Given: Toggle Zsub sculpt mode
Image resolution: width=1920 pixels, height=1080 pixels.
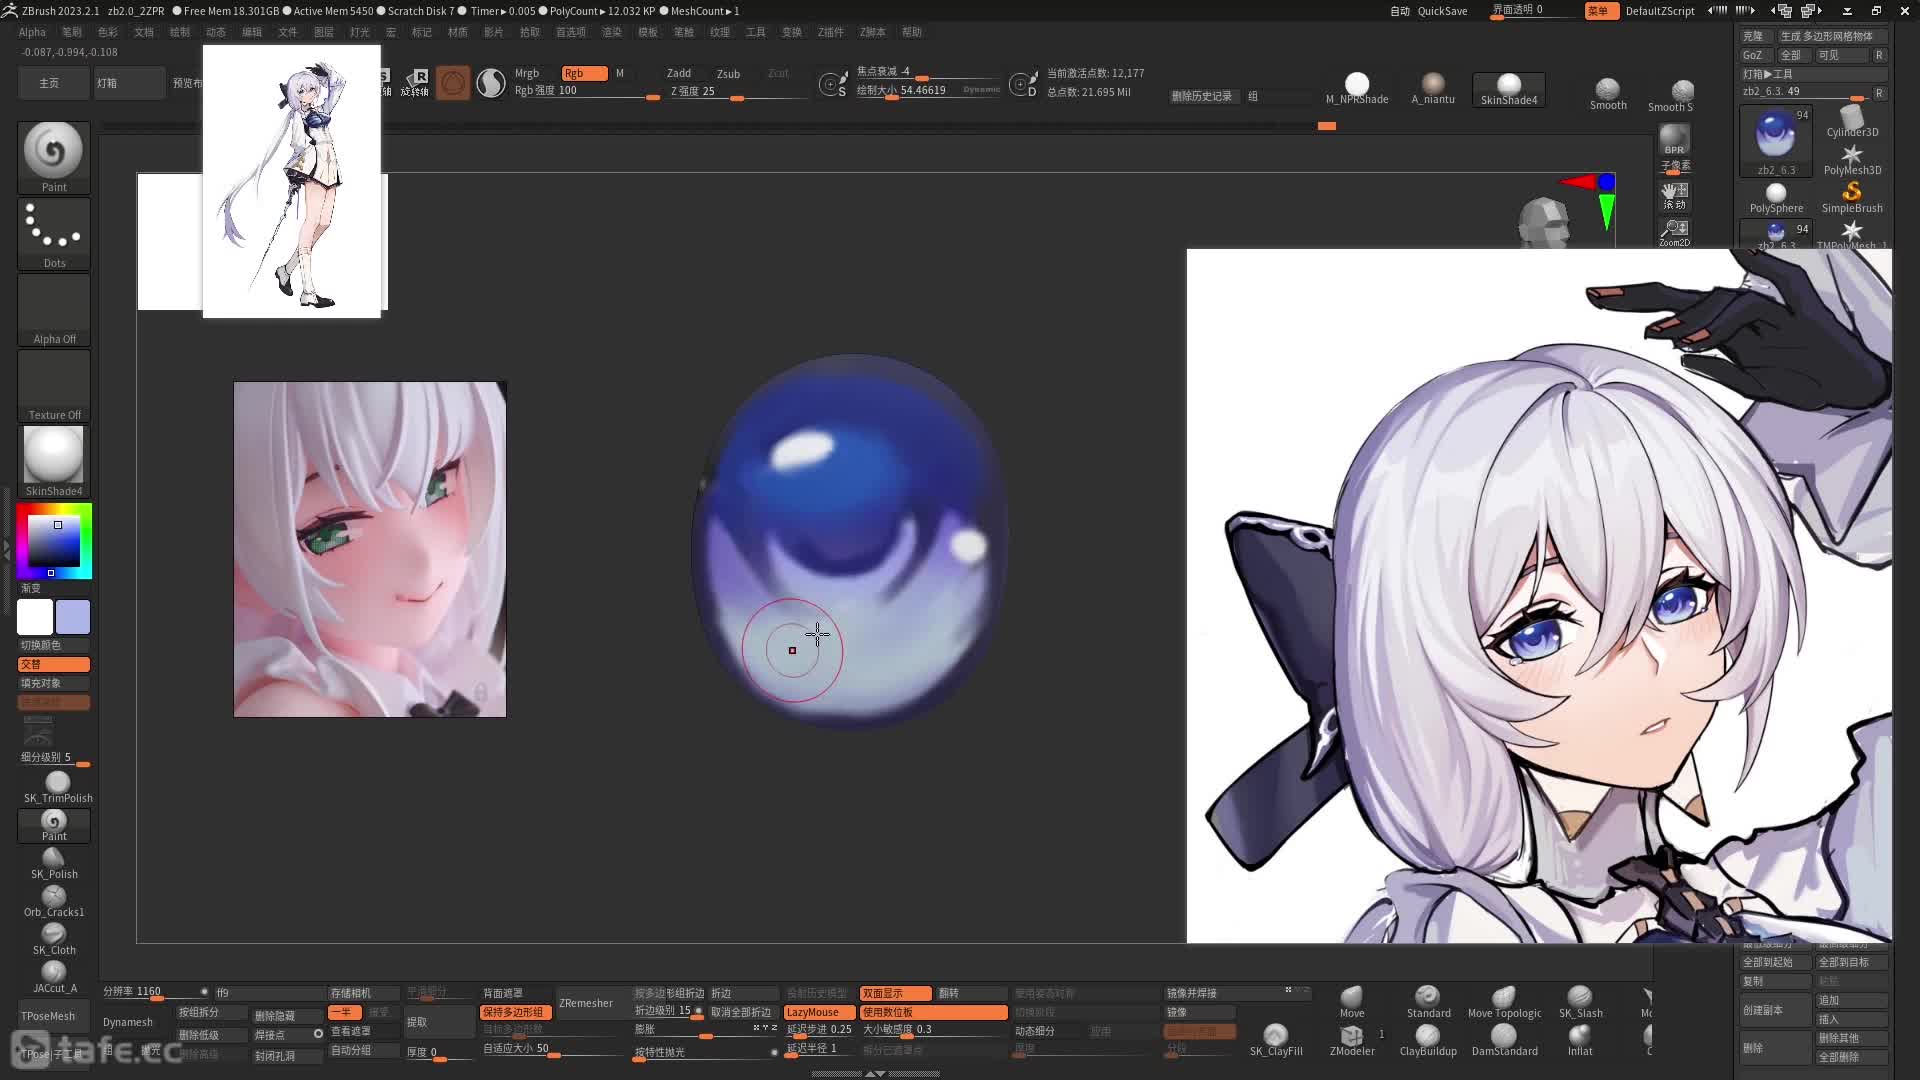Looking at the screenshot, I should [x=728, y=73].
